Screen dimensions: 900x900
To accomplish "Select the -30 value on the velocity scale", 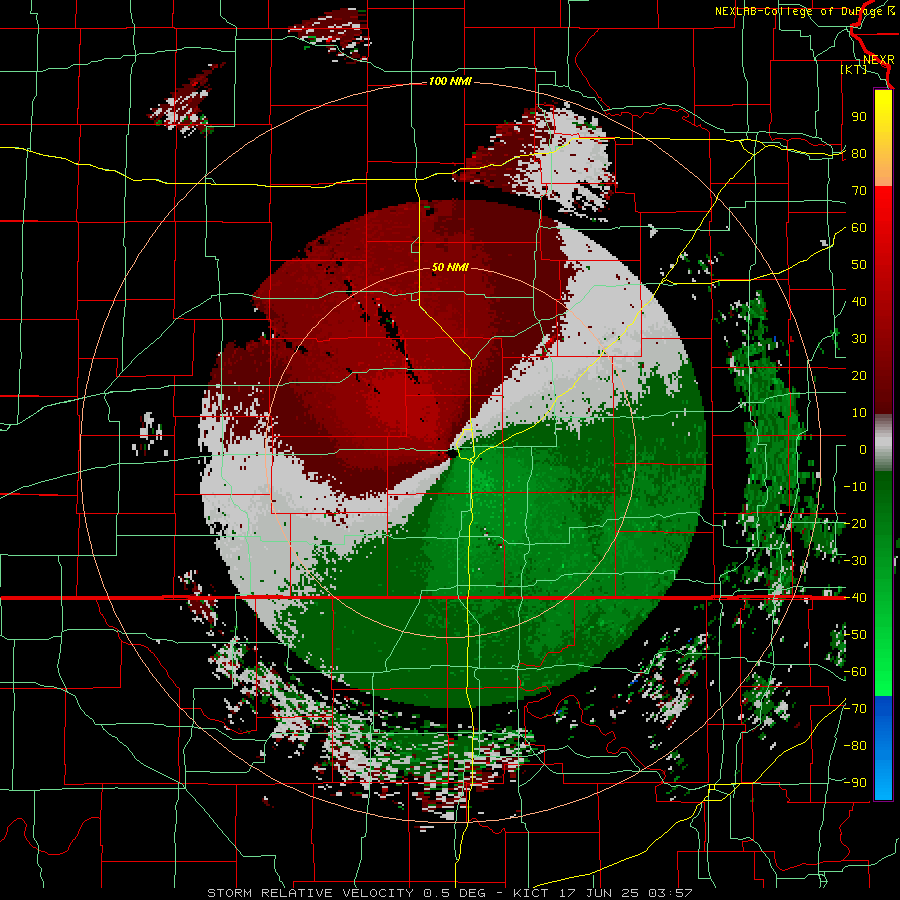I will (855, 561).
